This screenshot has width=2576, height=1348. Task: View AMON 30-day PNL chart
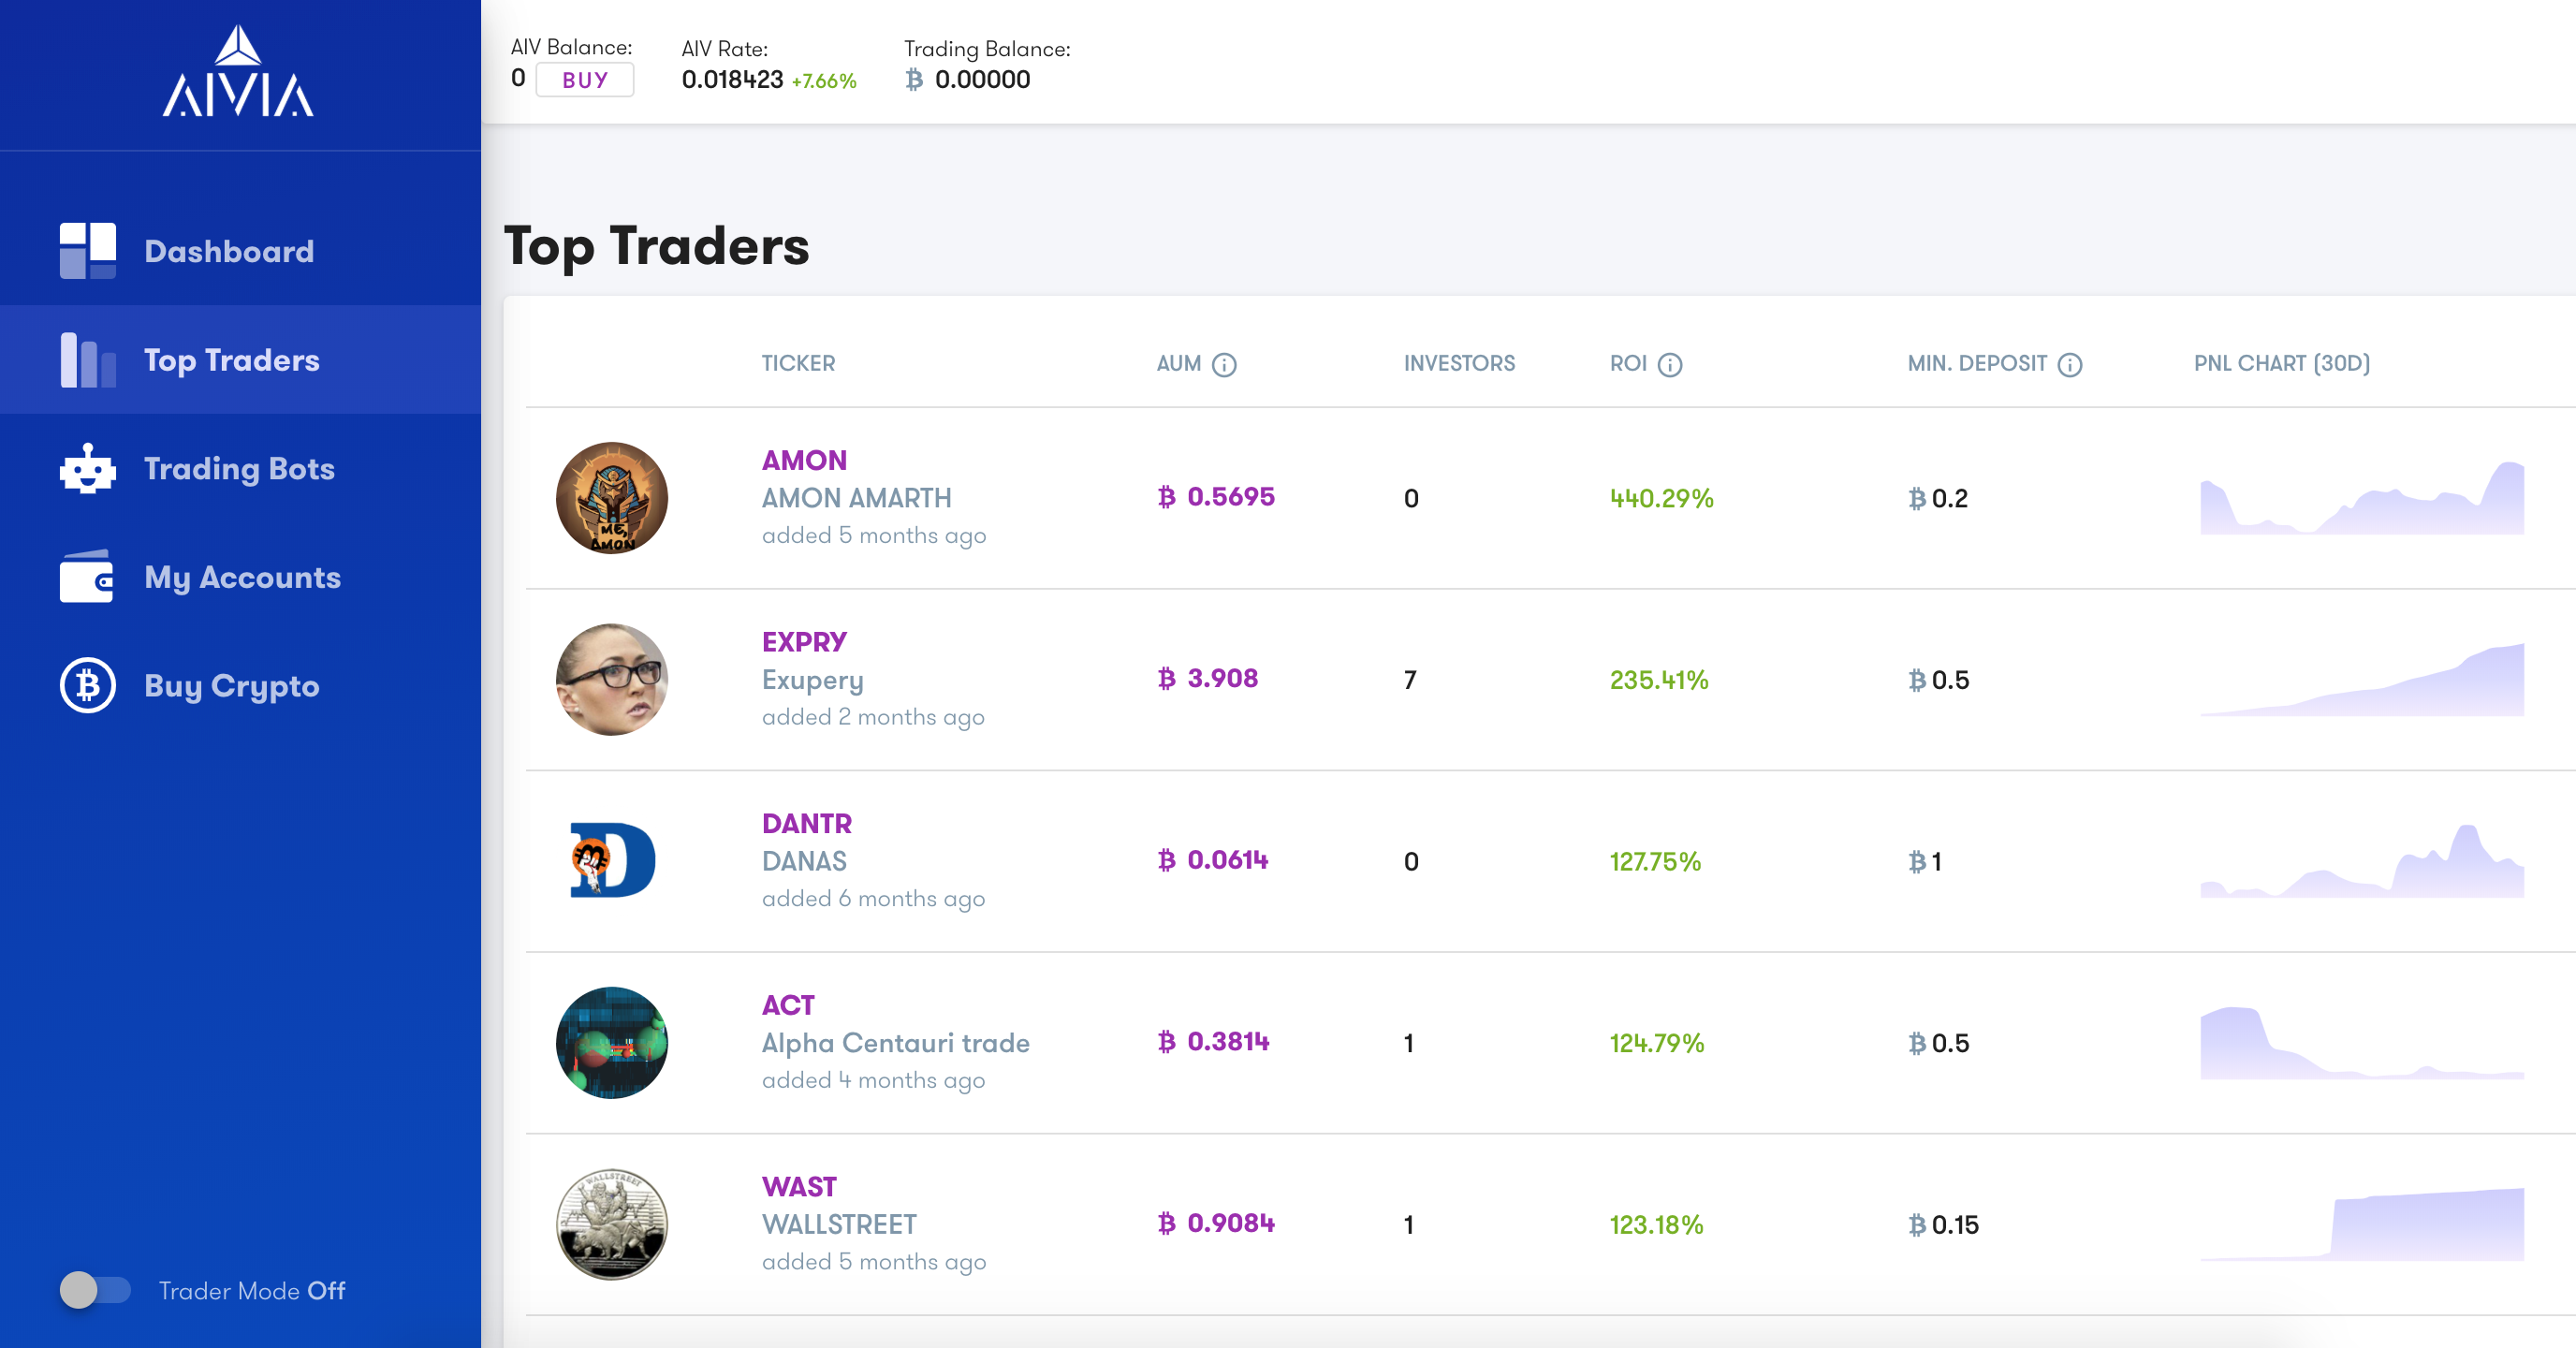(2362, 498)
